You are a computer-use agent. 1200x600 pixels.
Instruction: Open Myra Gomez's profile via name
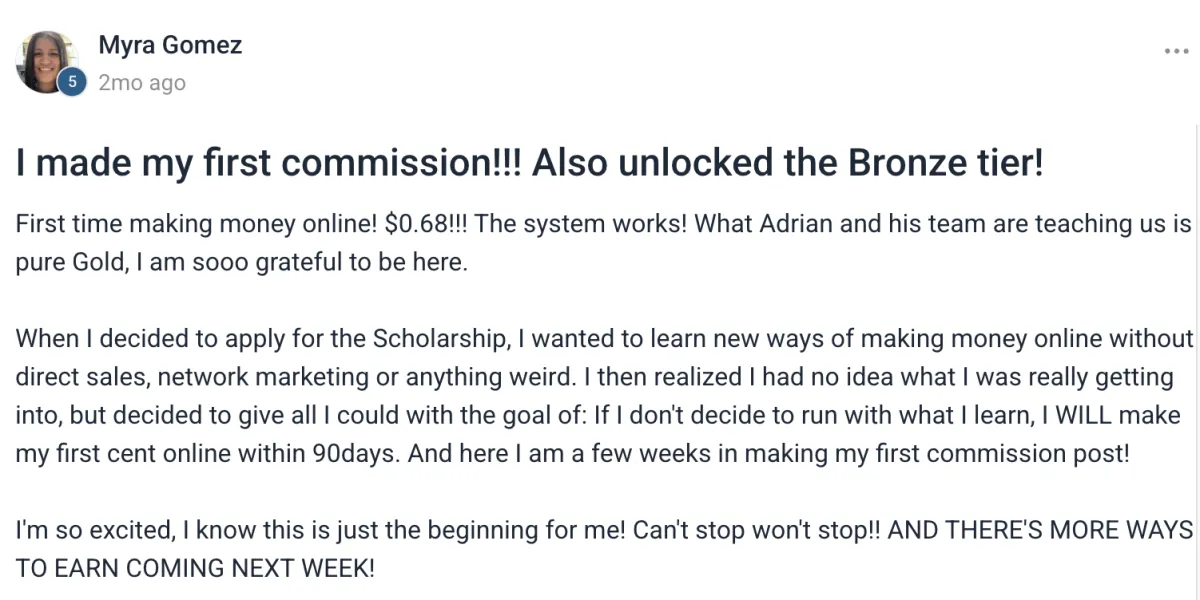(170, 45)
